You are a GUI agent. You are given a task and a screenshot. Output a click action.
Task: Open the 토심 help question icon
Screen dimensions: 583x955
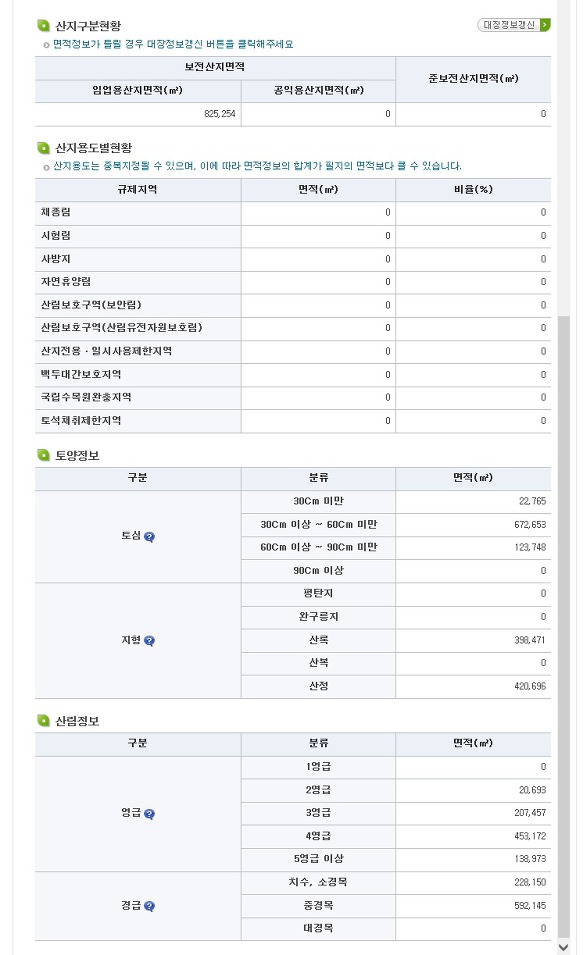[x=149, y=537]
